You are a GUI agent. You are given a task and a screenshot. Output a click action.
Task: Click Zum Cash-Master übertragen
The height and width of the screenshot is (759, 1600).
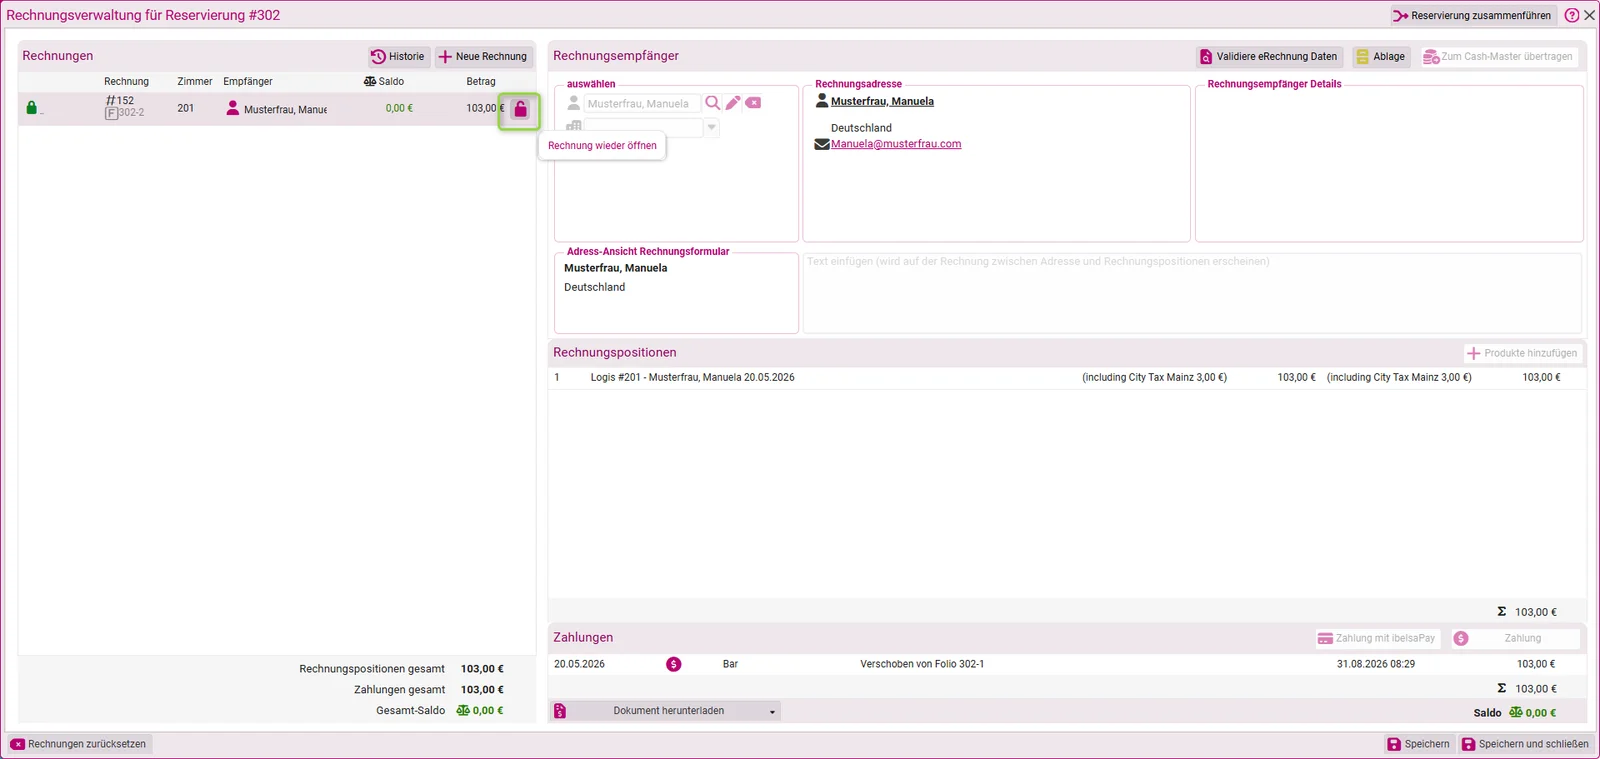click(x=1498, y=57)
